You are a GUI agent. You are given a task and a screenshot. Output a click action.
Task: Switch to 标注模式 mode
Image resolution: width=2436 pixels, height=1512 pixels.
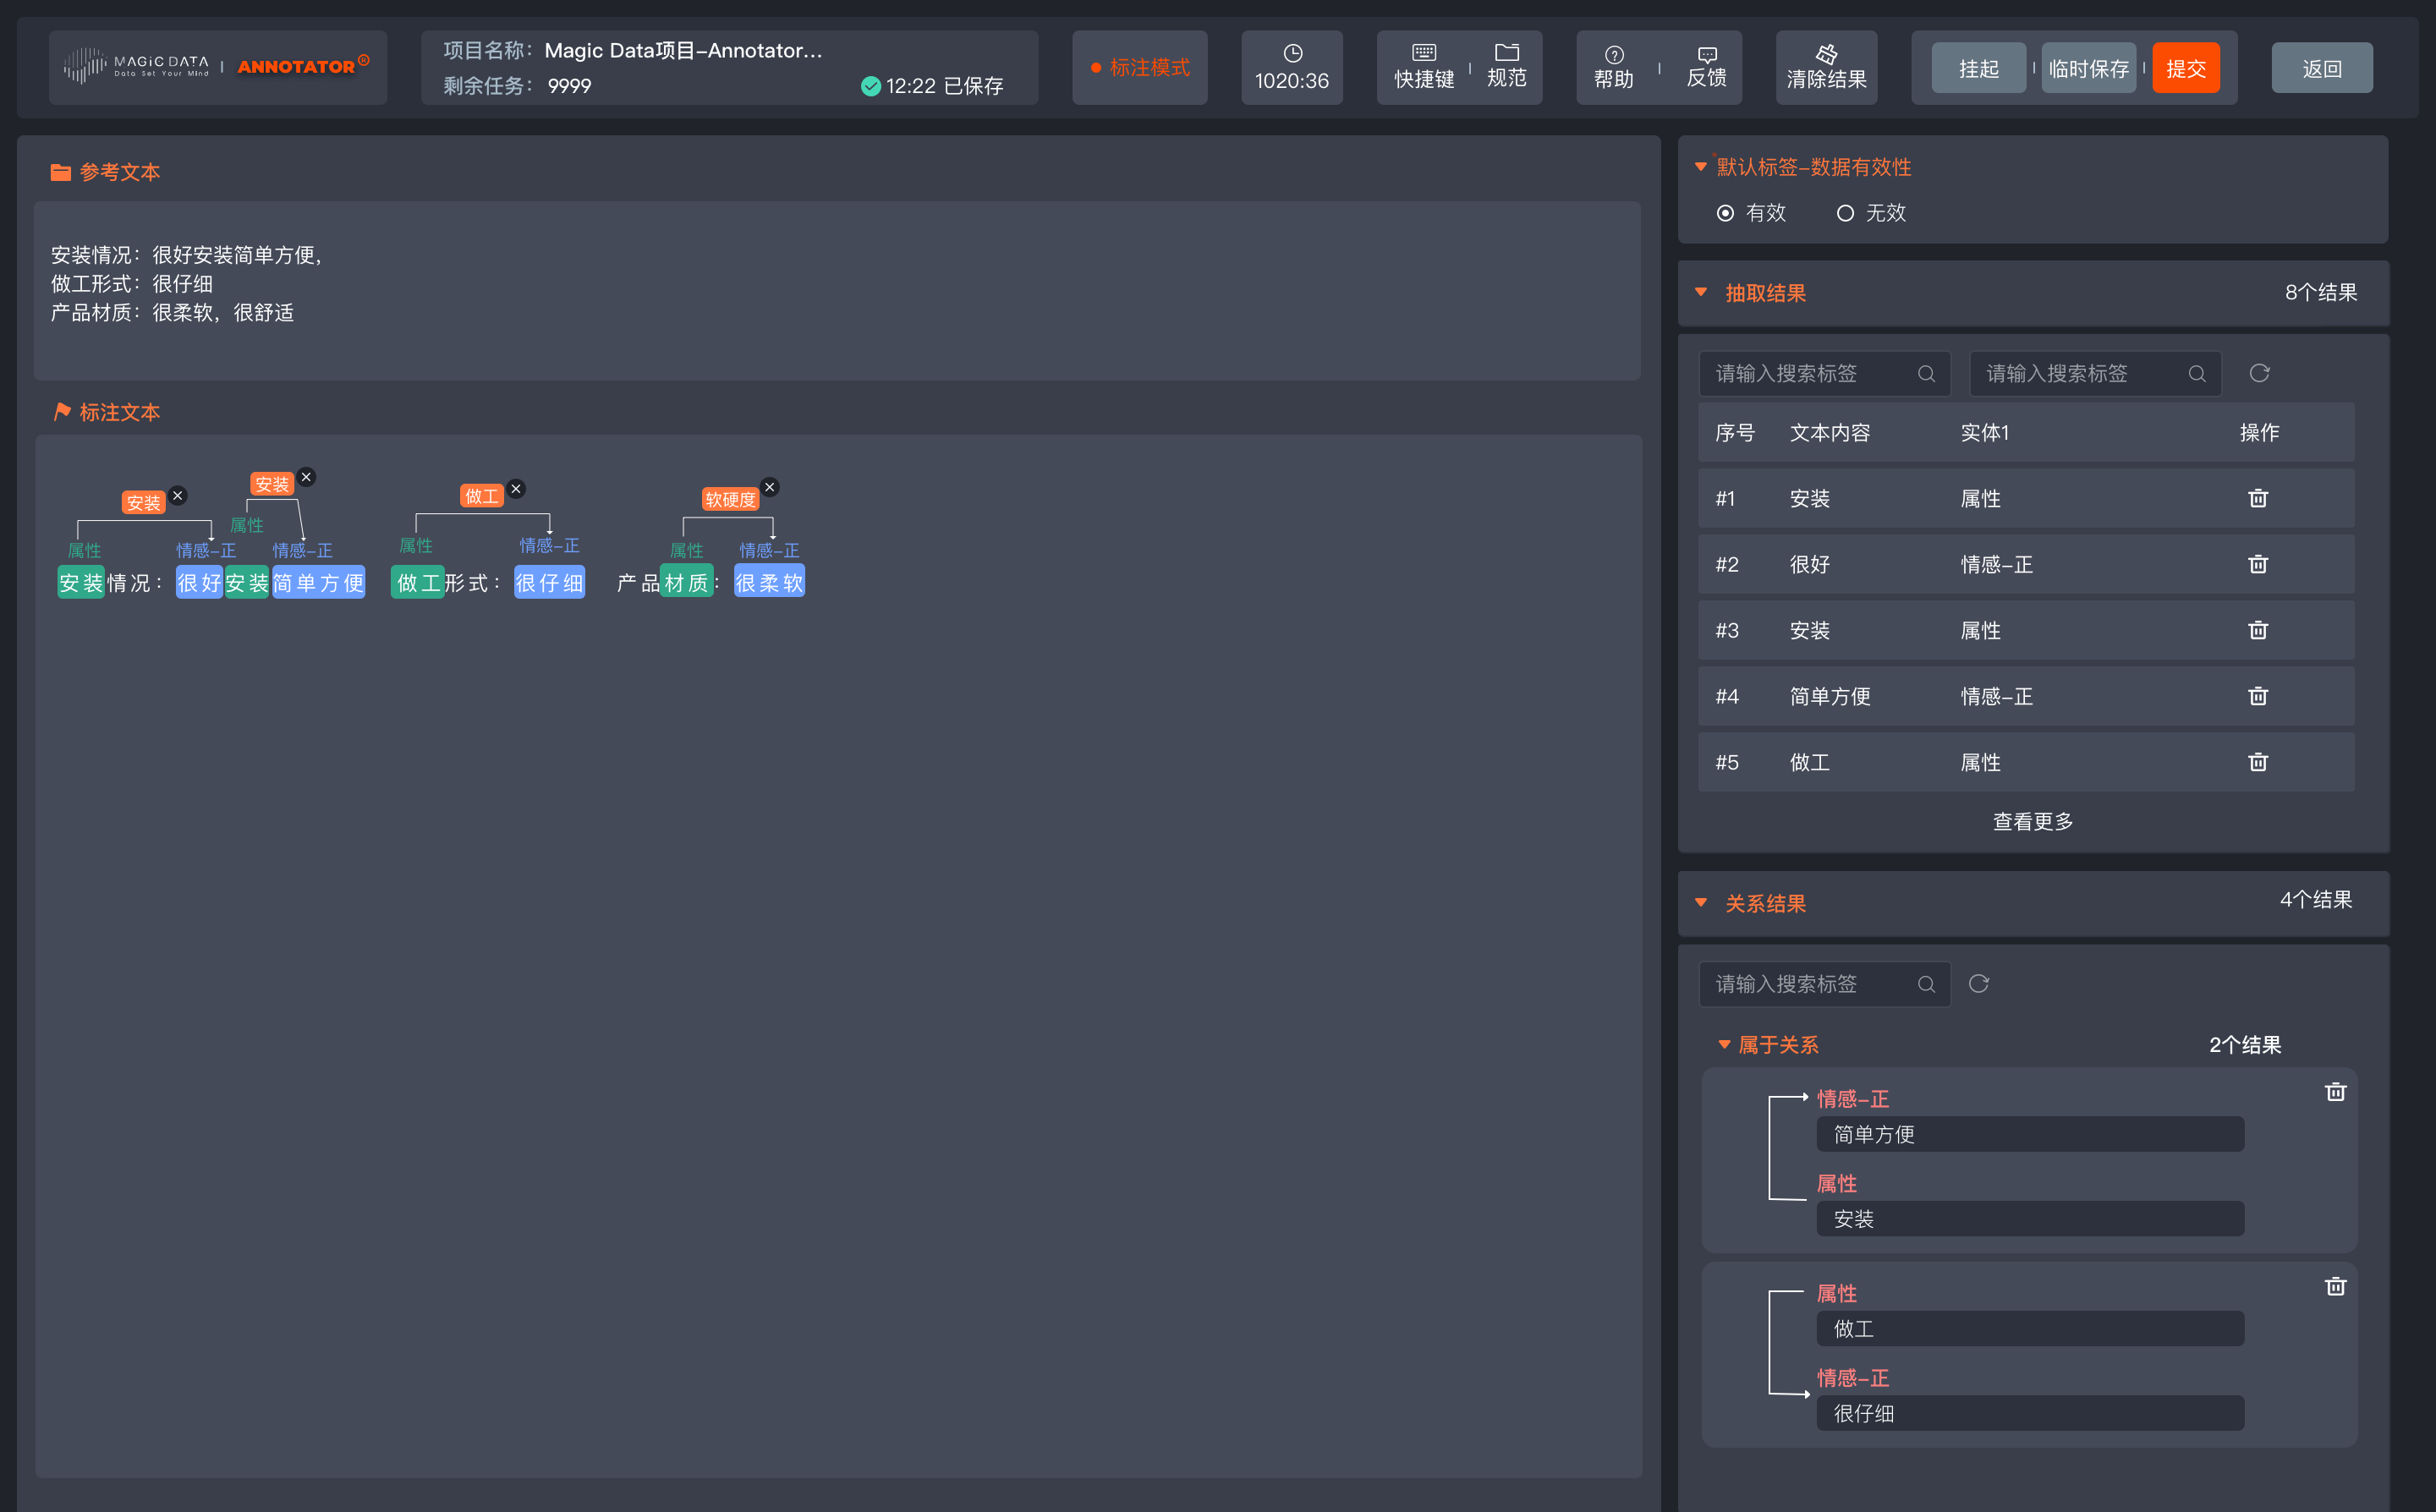[x=1140, y=67]
